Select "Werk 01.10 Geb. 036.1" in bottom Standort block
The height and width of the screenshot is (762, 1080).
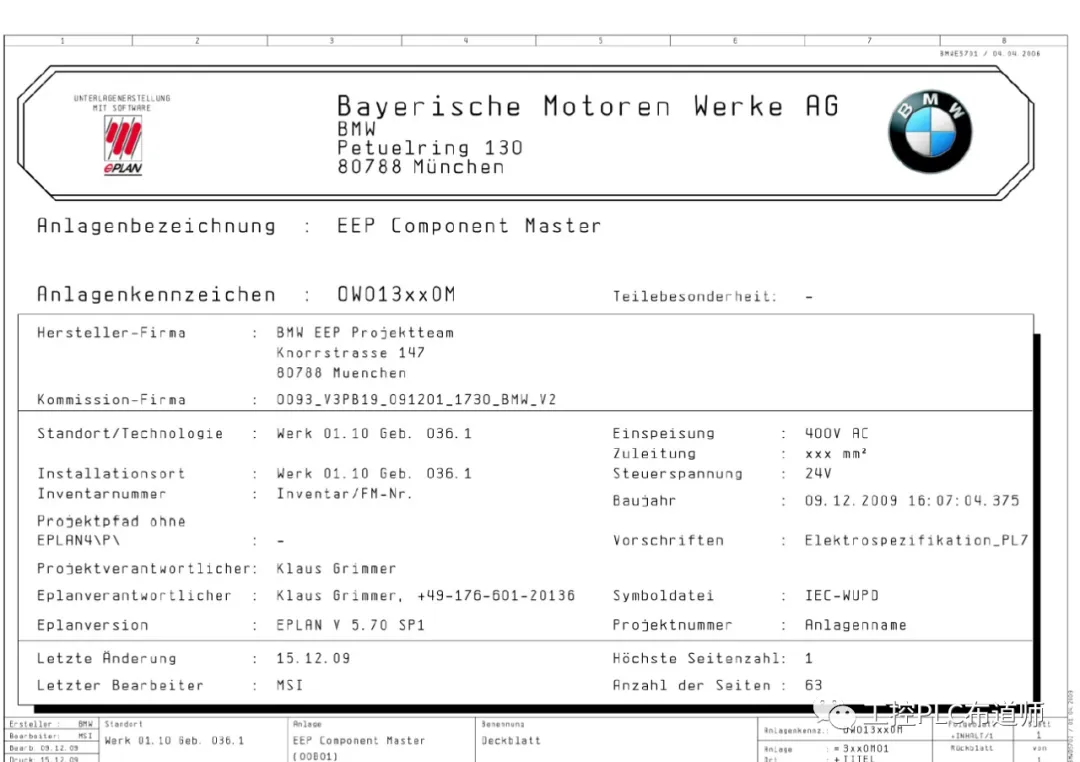click(x=174, y=741)
